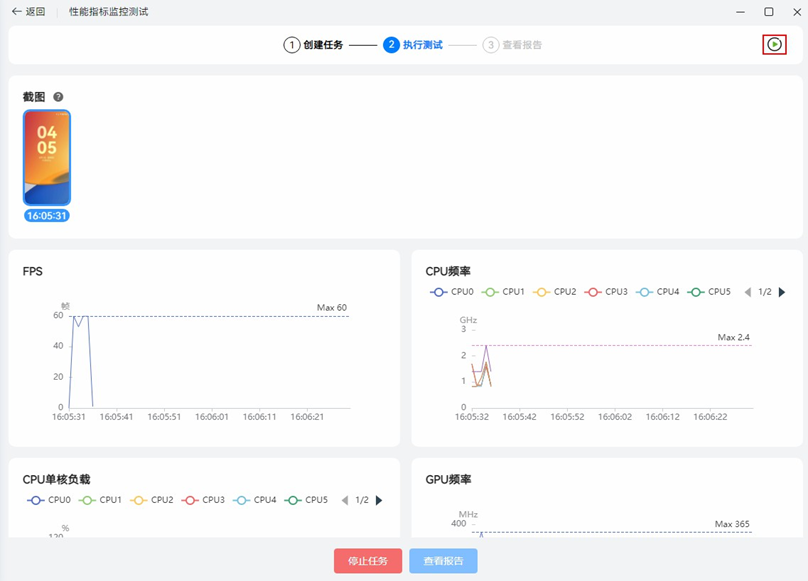Select step 3 查看报告
The image size is (808, 581).
pyautogui.click(x=512, y=45)
